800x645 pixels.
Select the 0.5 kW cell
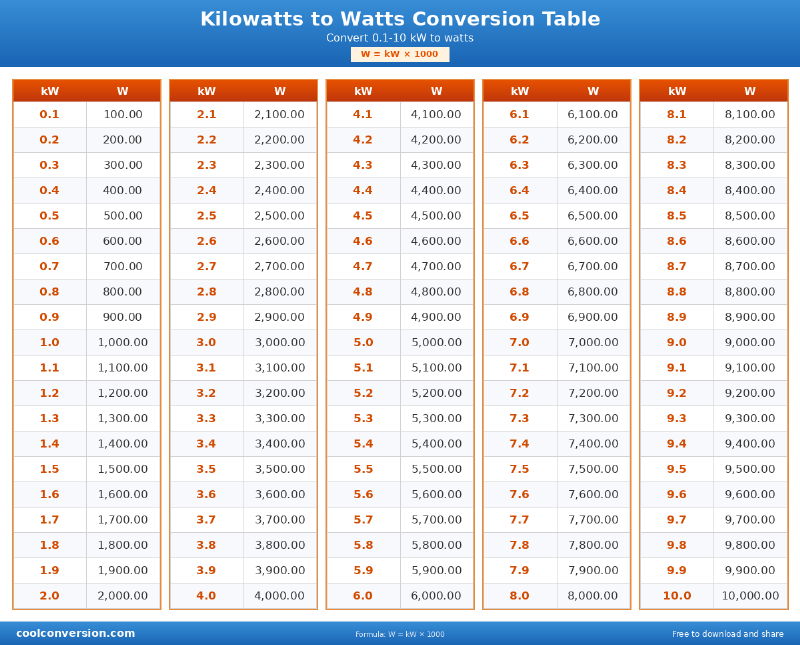[x=49, y=215]
